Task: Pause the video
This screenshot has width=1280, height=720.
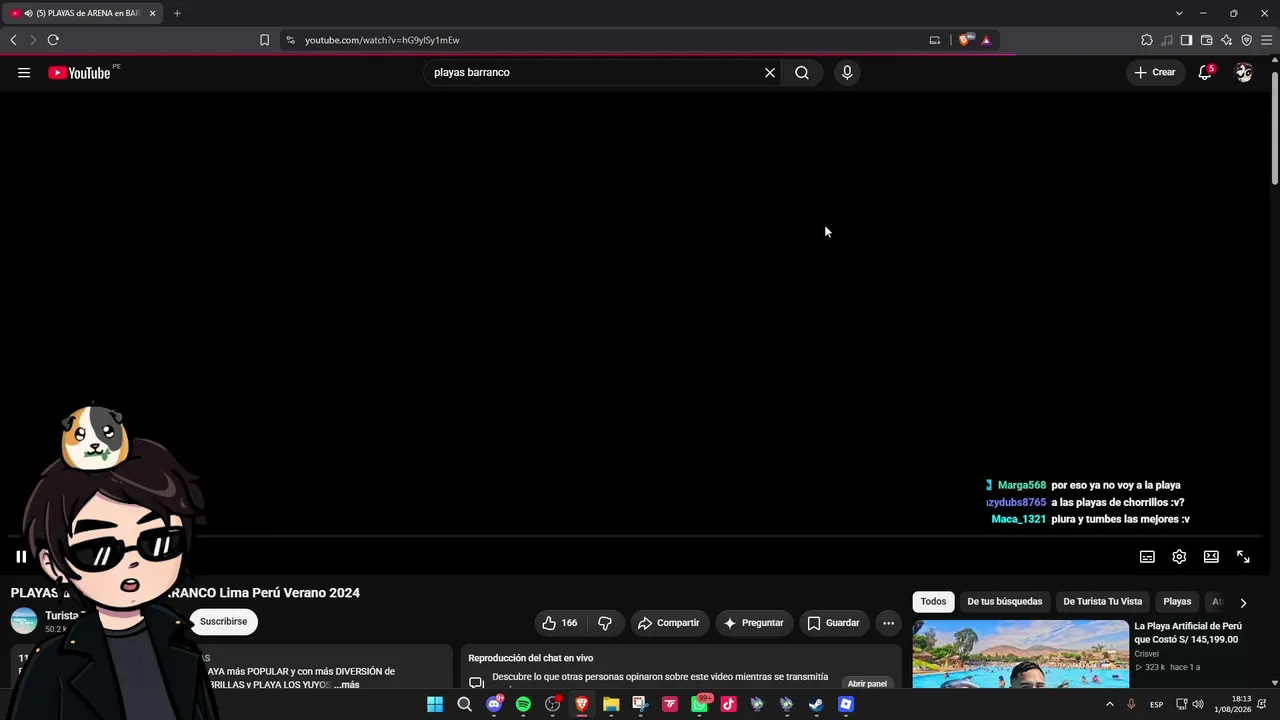Action: (21, 557)
